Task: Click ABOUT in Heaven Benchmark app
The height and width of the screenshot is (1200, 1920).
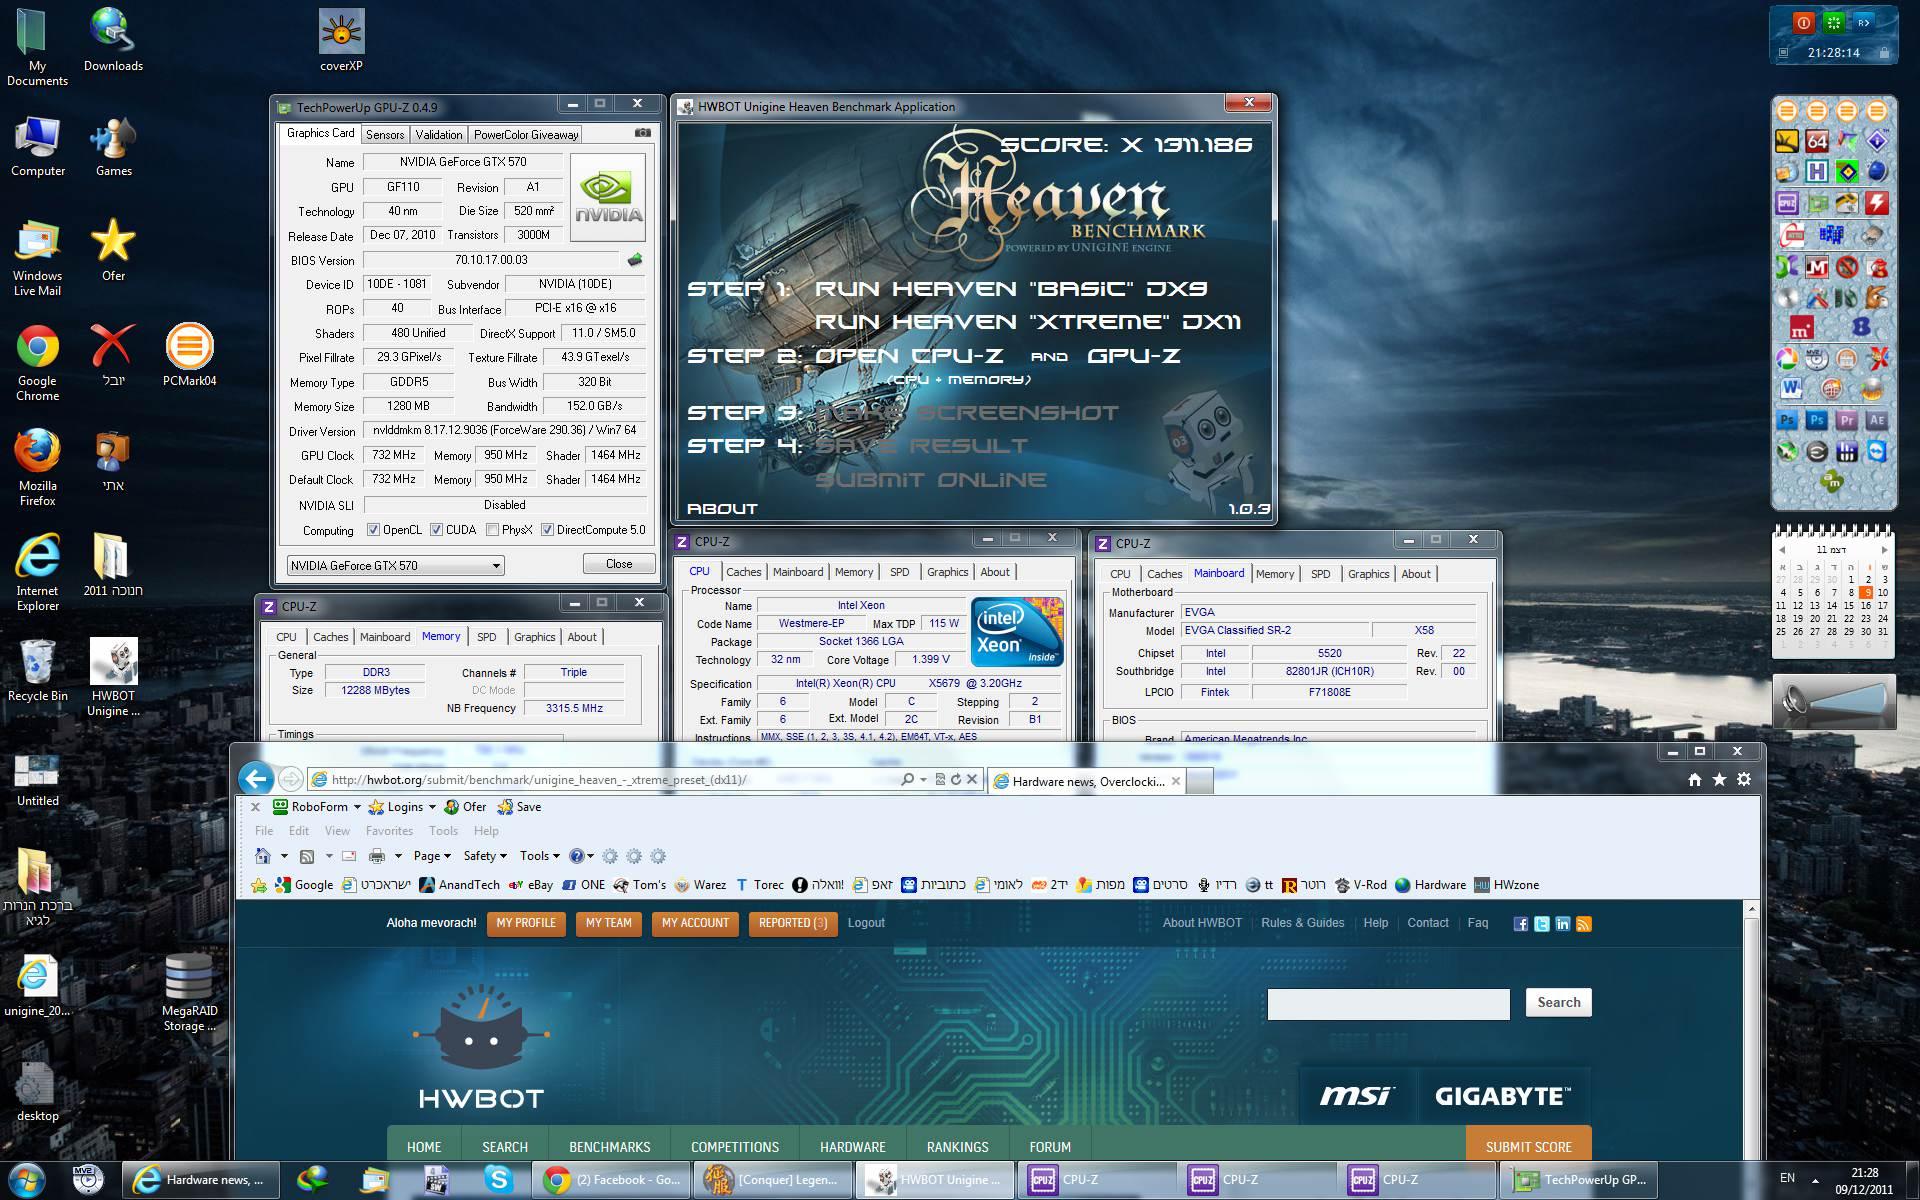Action: click(x=722, y=509)
